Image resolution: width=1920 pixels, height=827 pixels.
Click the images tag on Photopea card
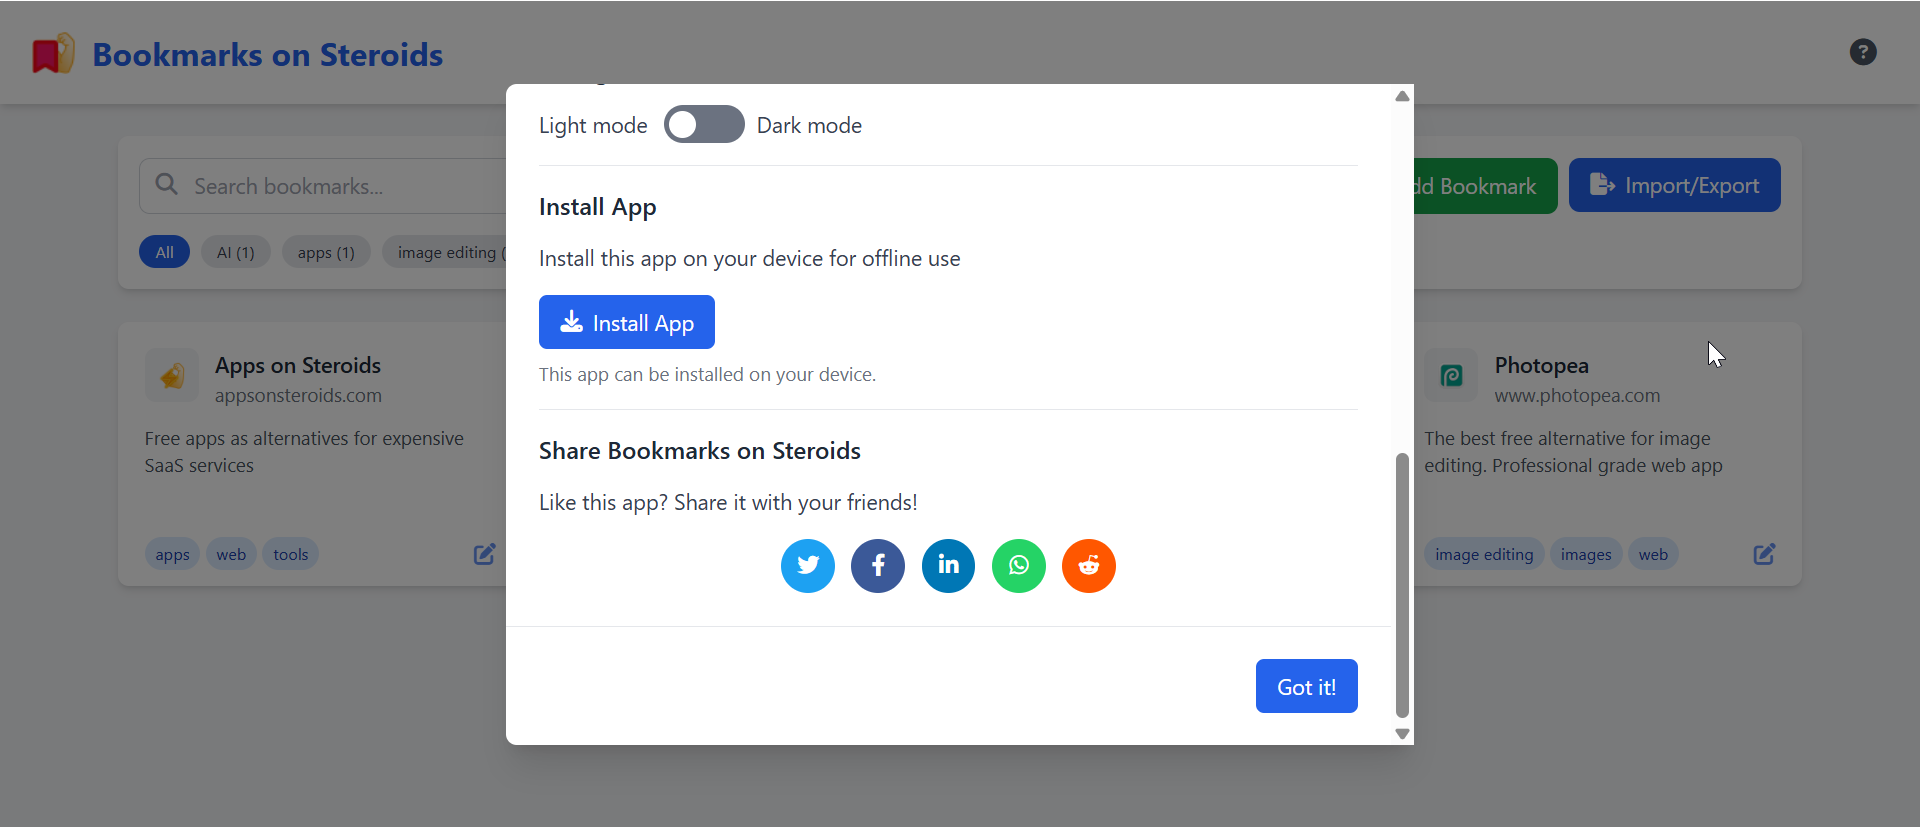1586,554
